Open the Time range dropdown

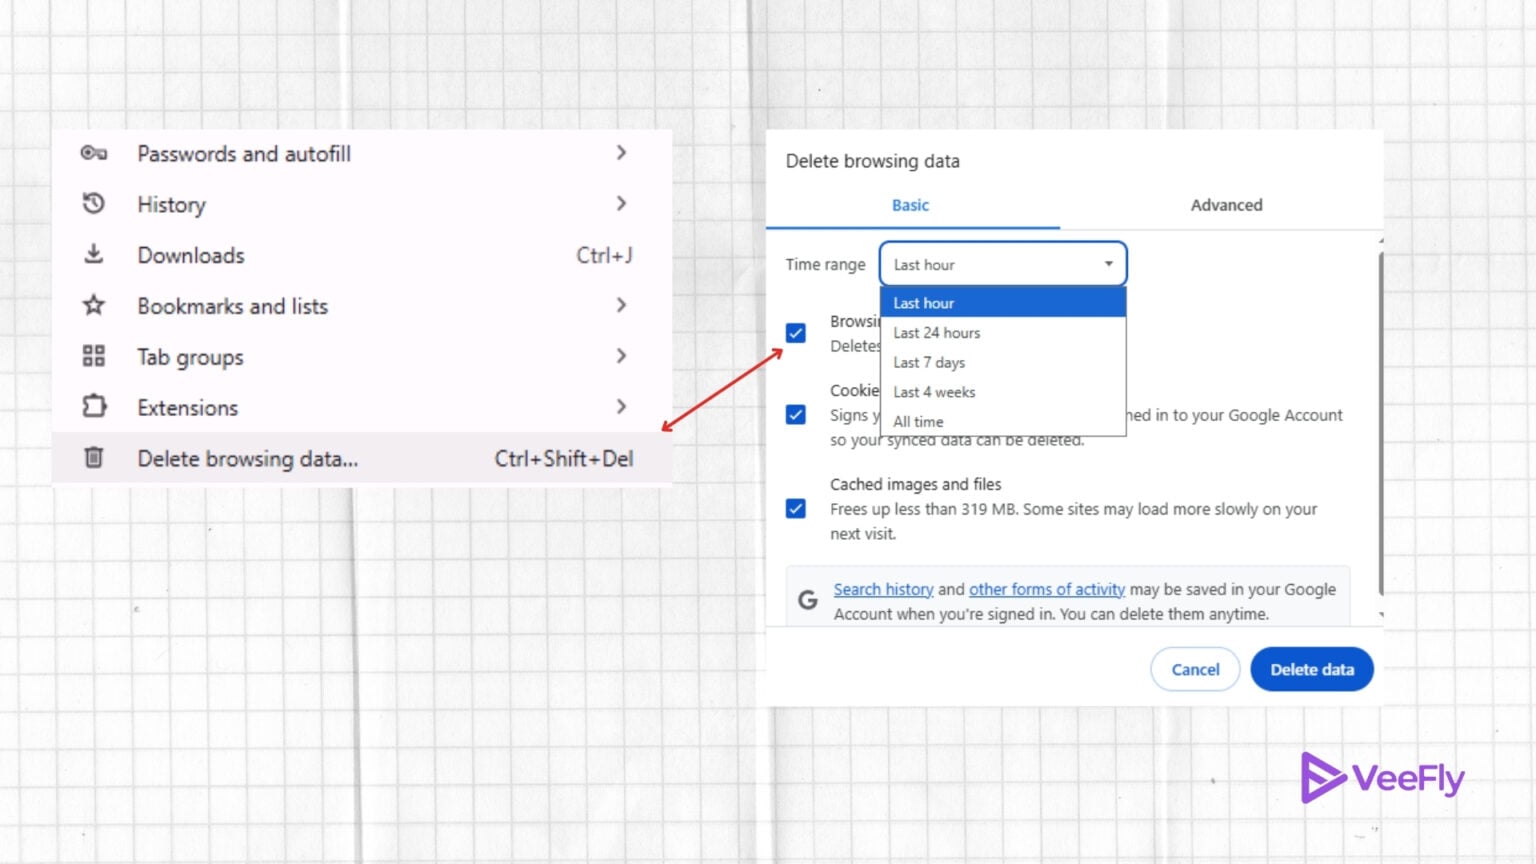1002,263
